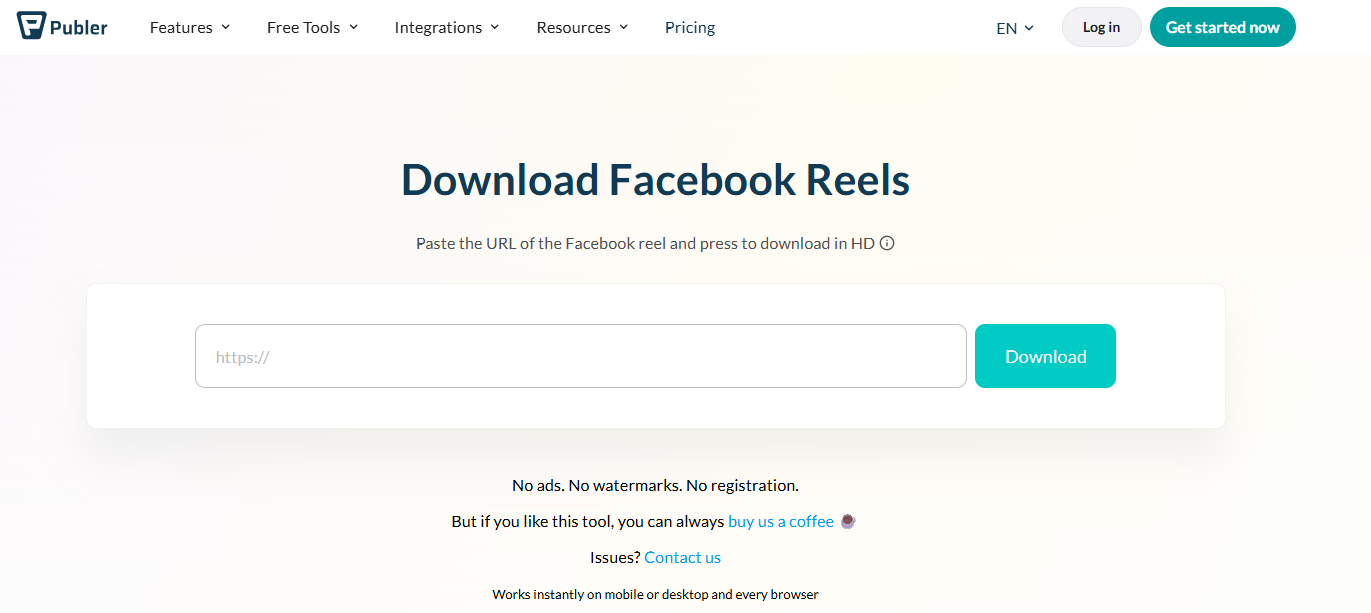Click the Download Facebook Reels heading

click(x=655, y=180)
